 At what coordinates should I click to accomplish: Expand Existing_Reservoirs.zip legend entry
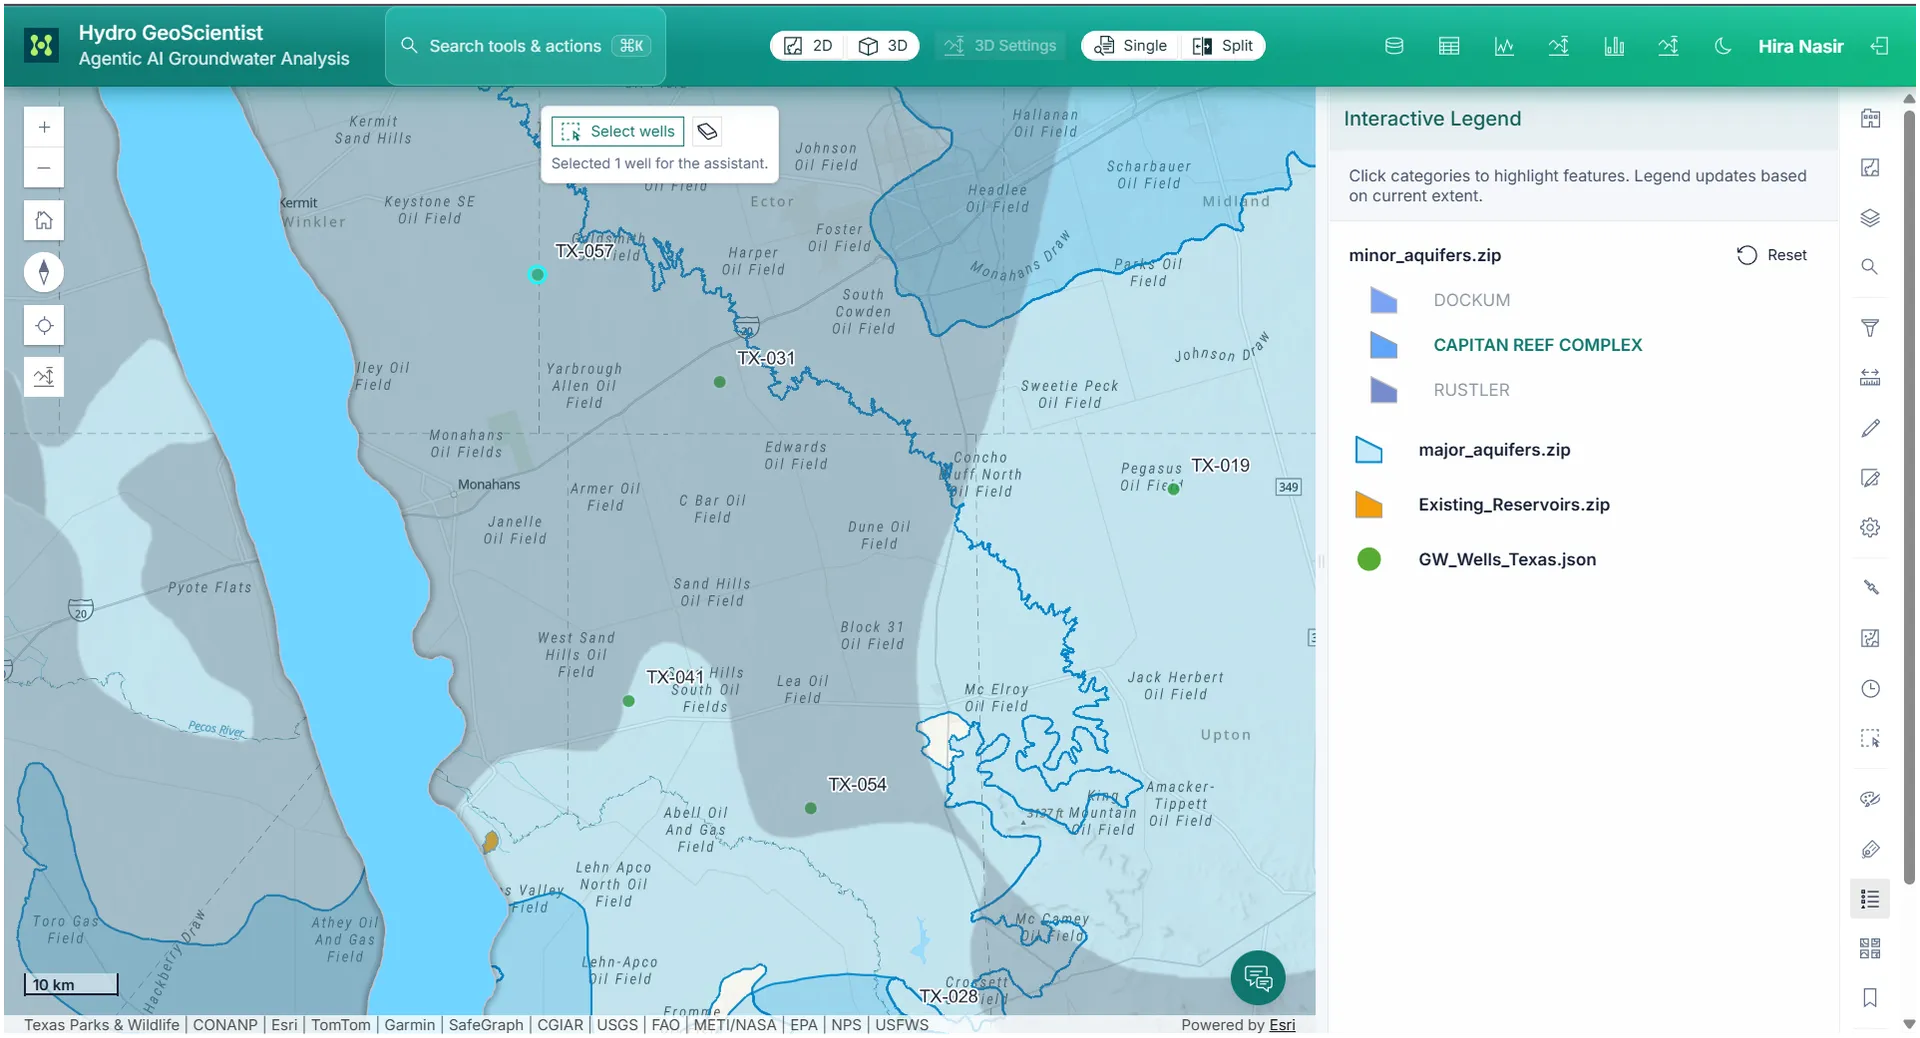click(x=1513, y=505)
